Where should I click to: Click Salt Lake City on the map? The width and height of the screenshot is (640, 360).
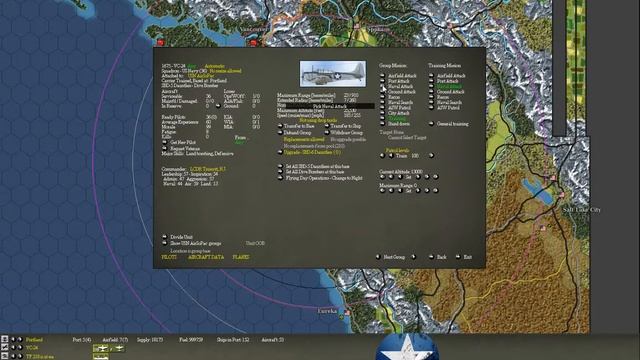click(582, 210)
